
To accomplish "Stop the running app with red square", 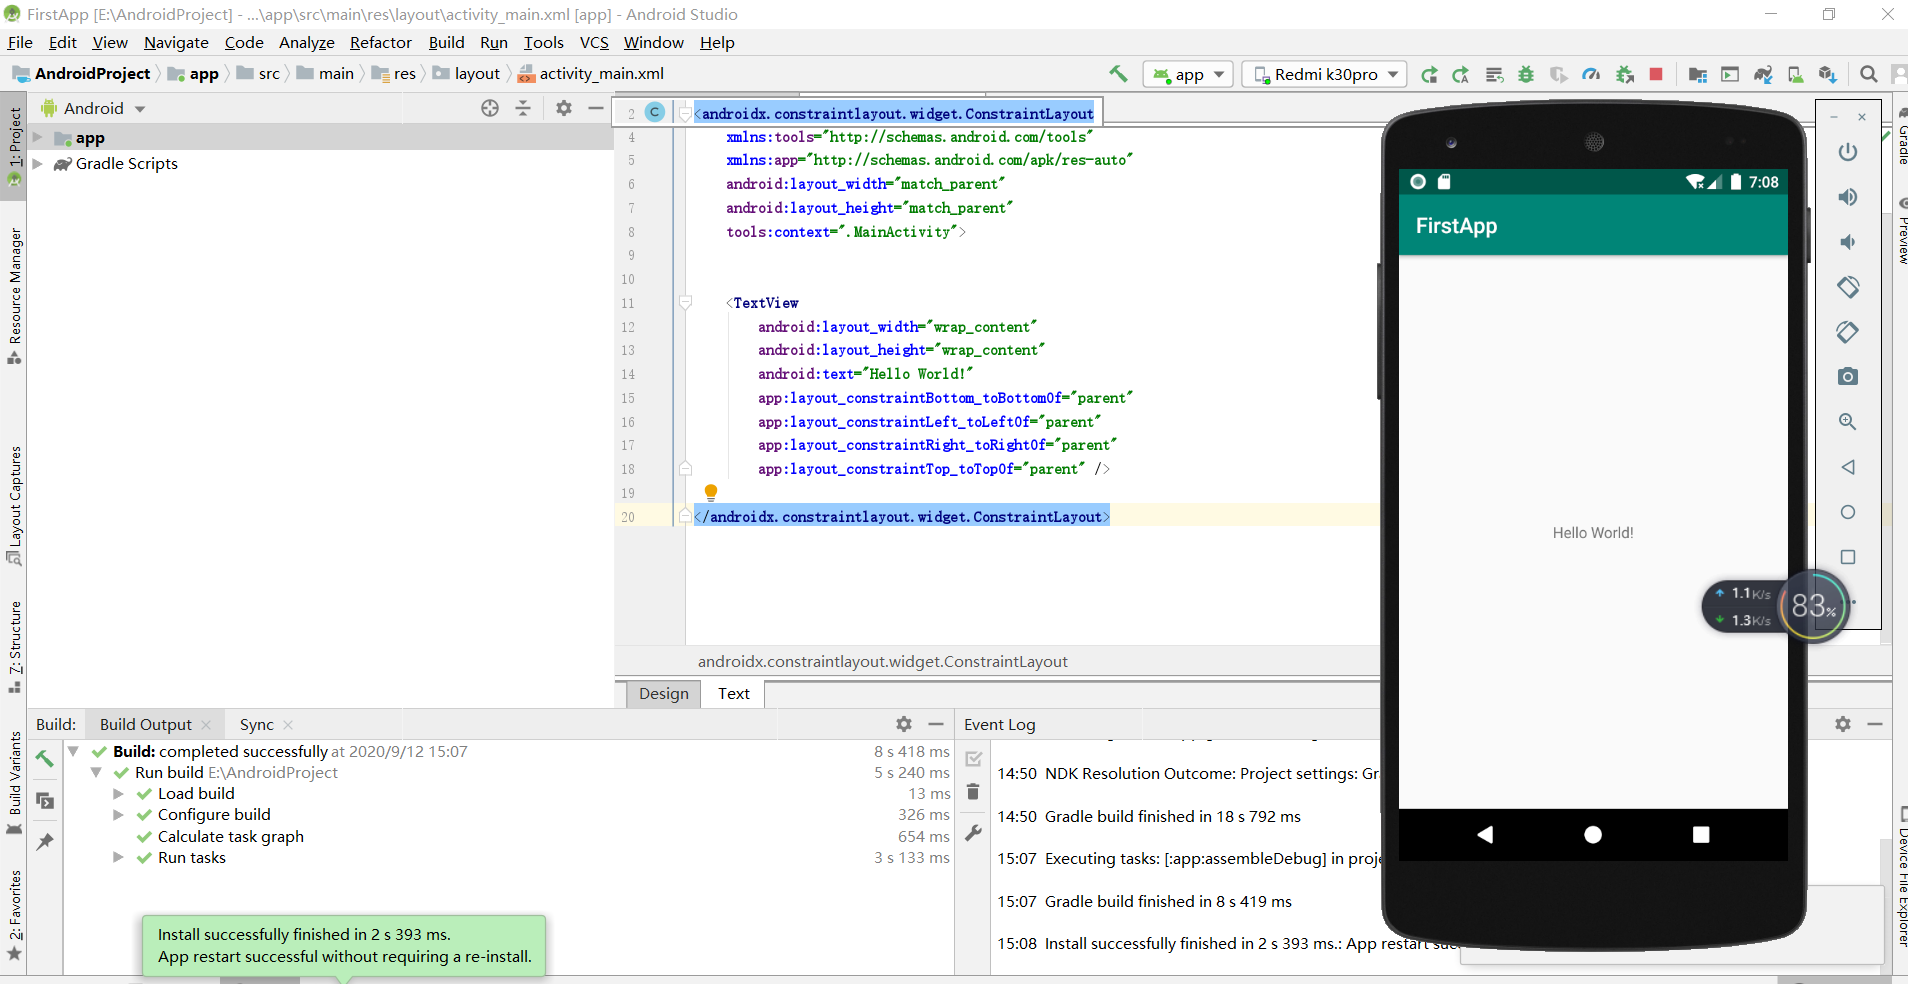I will pos(1656,74).
